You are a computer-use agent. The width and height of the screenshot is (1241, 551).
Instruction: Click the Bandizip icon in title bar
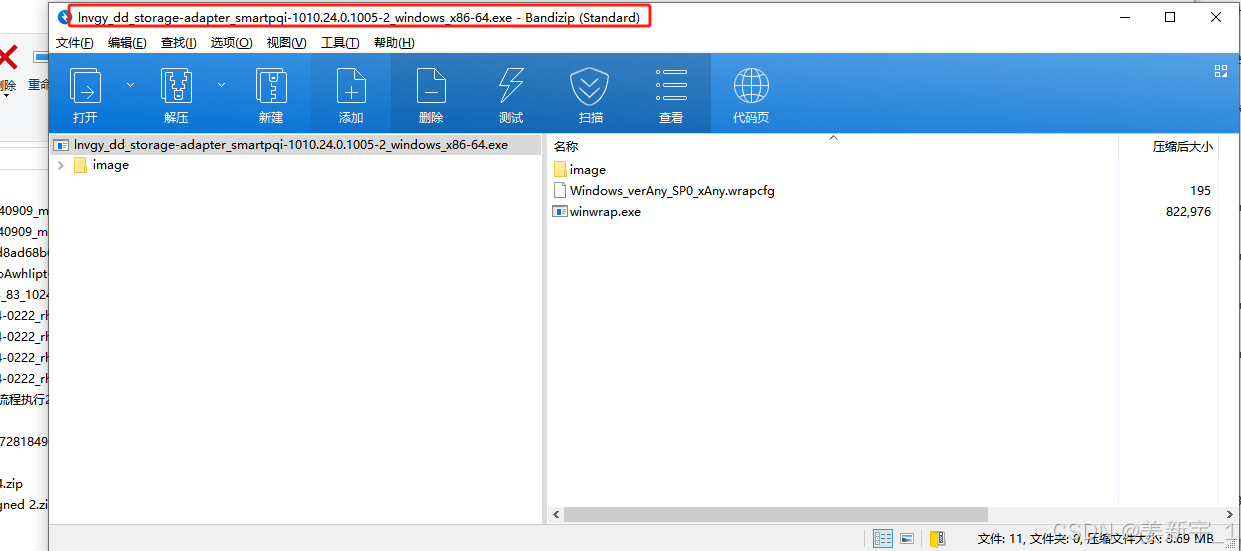pos(64,17)
